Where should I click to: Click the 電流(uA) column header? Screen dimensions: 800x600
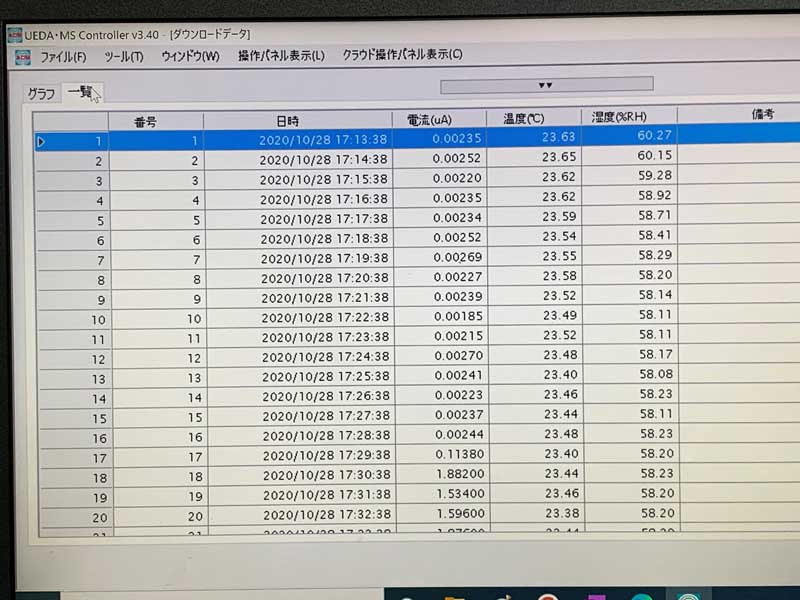(x=430, y=120)
